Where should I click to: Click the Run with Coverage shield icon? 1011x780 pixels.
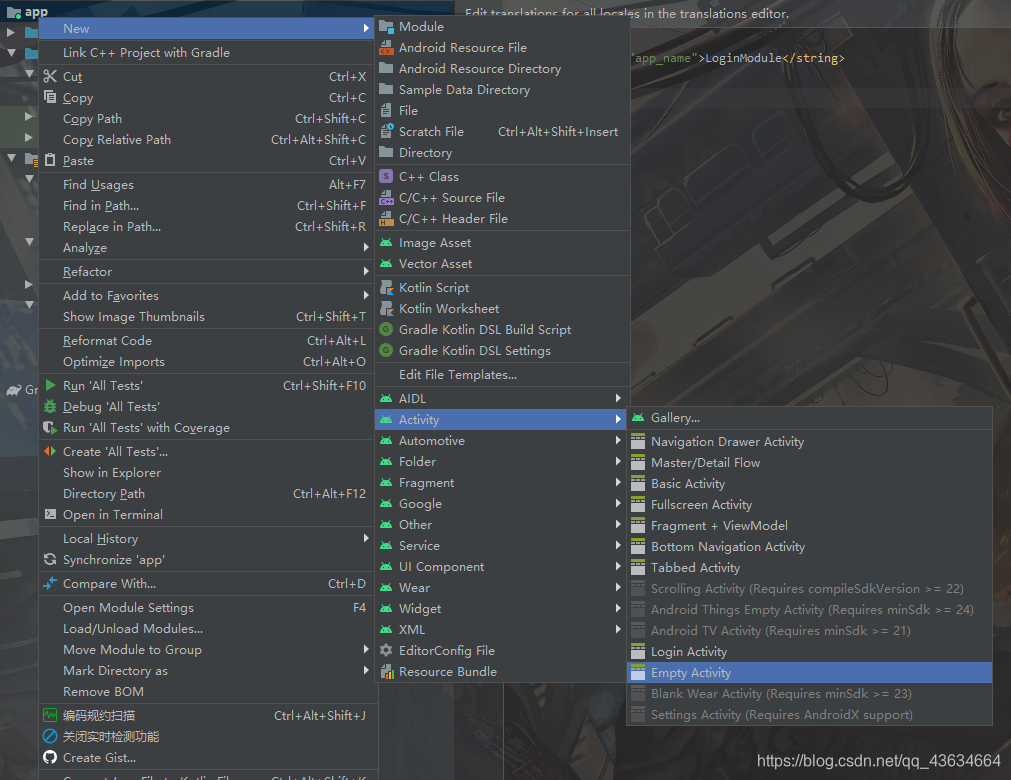[50, 427]
